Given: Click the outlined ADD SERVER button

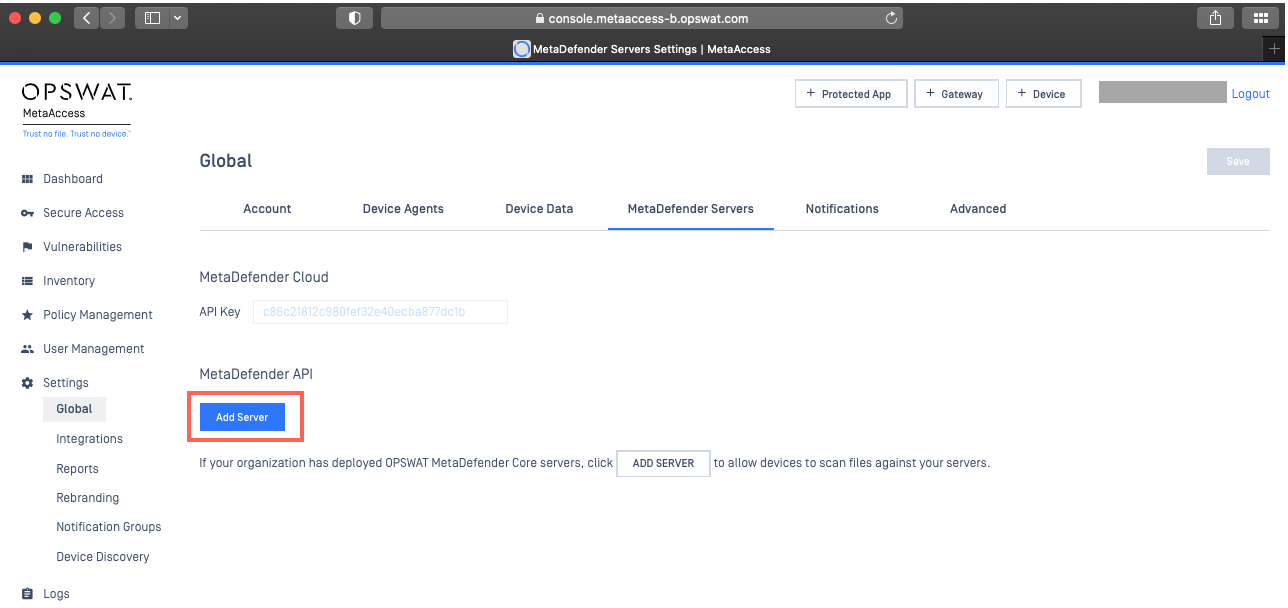Looking at the screenshot, I should coord(664,464).
